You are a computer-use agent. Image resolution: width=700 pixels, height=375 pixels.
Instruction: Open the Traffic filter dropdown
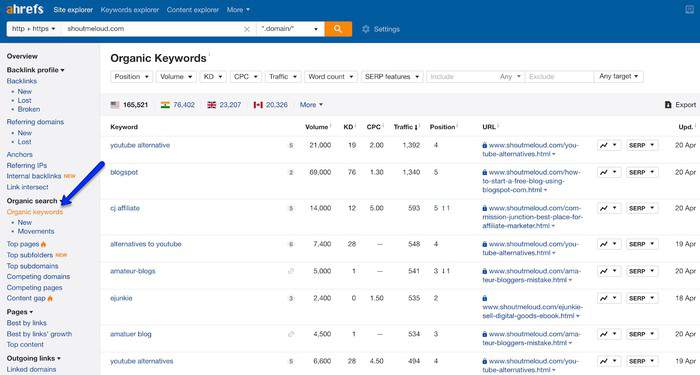[283, 77]
